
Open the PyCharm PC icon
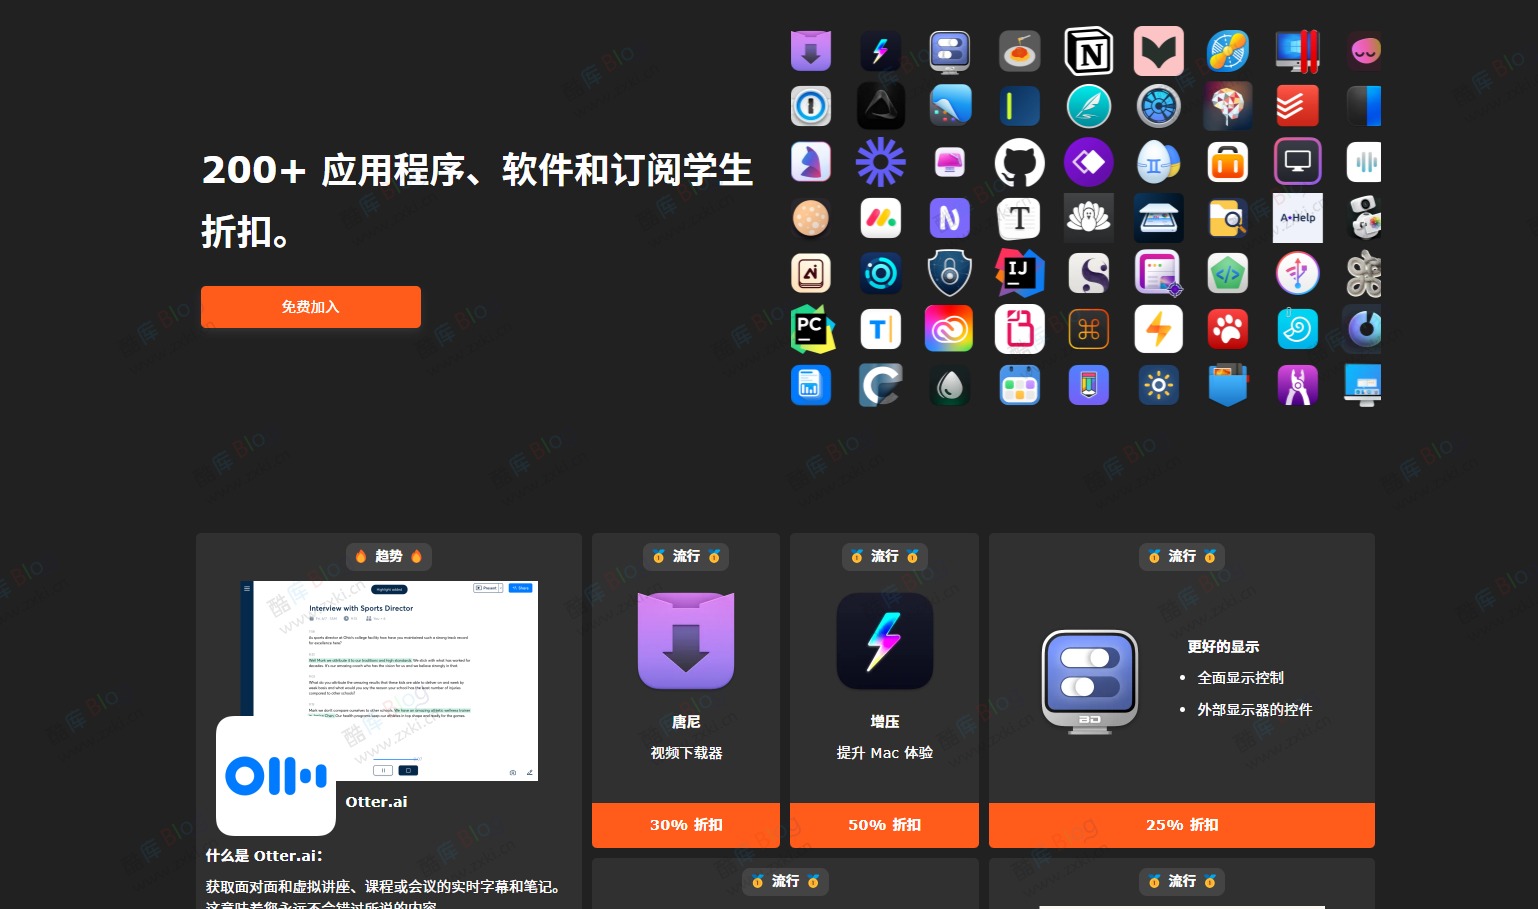click(x=813, y=329)
